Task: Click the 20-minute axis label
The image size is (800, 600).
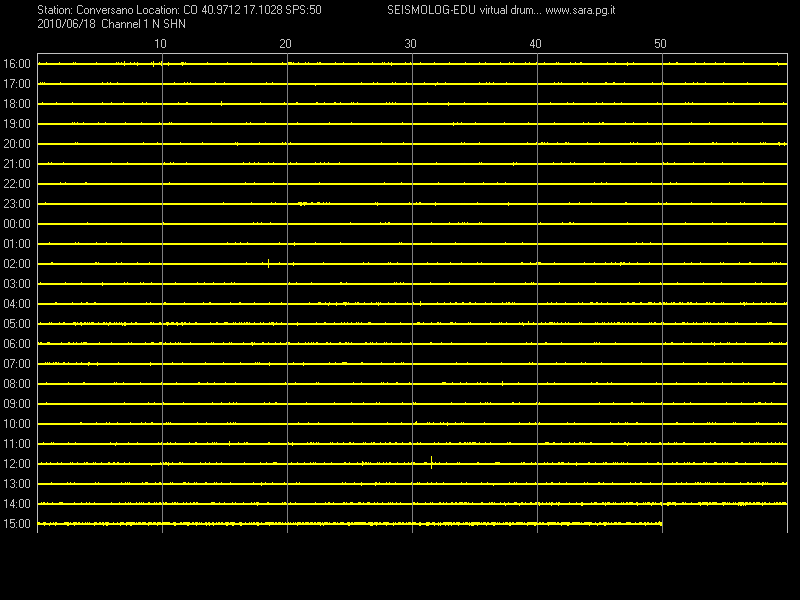Action: click(285, 44)
